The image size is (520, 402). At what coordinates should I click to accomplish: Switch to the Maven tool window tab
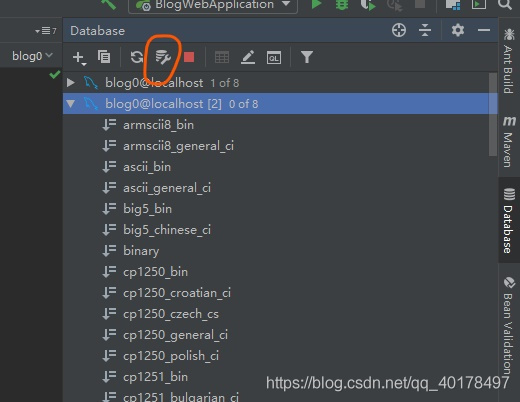[509, 141]
